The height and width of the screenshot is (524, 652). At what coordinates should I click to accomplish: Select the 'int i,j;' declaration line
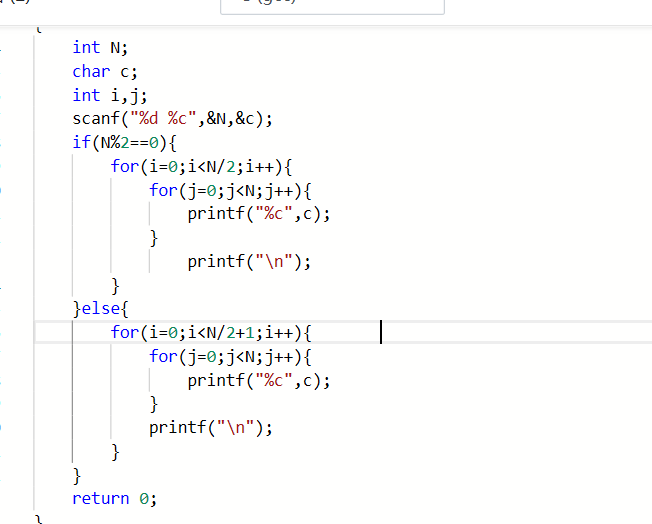click(x=110, y=95)
